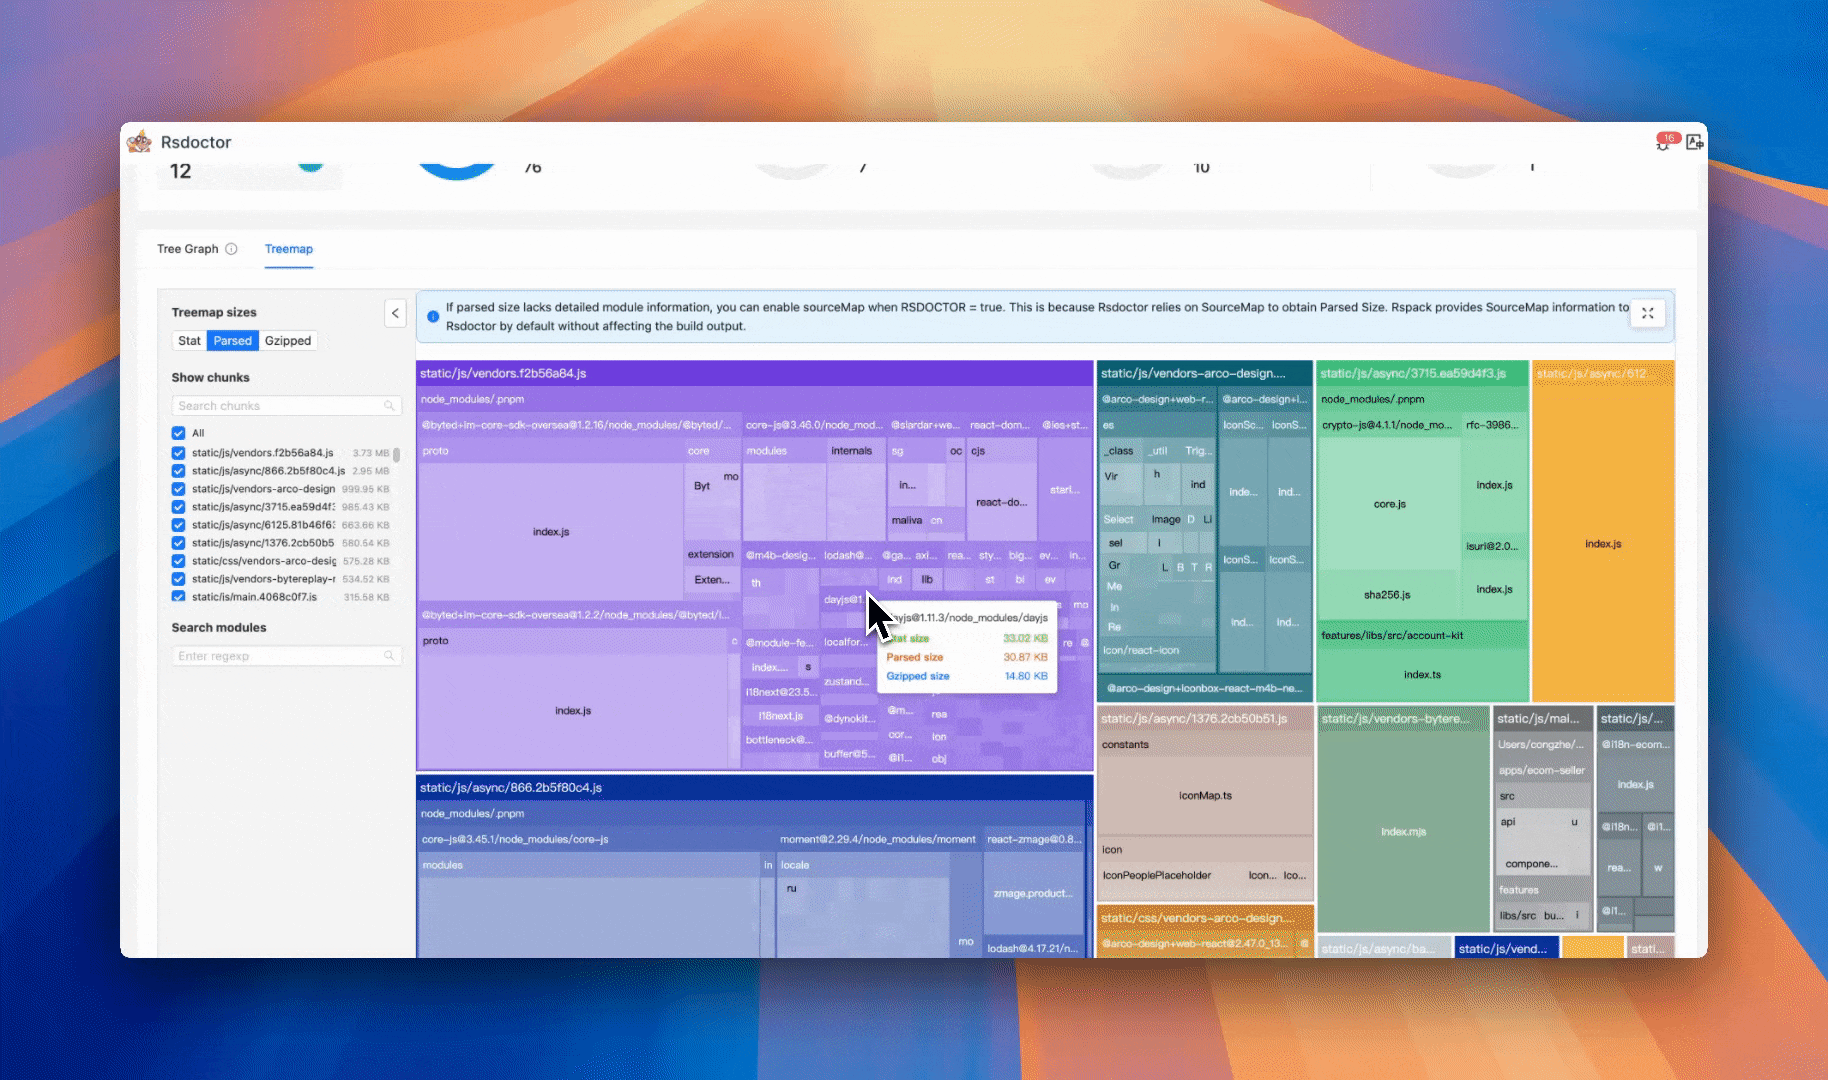Uncheck the All chunks checkbox
The image size is (1828, 1080).
(x=178, y=432)
